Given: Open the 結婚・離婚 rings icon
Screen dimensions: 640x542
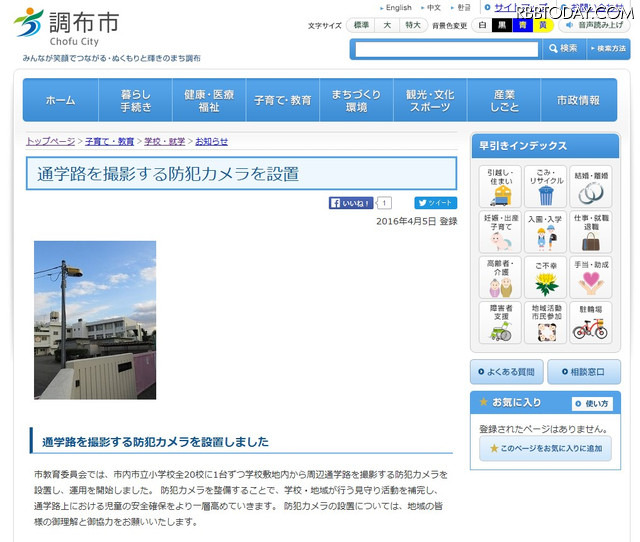Looking at the screenshot, I should click(591, 187).
